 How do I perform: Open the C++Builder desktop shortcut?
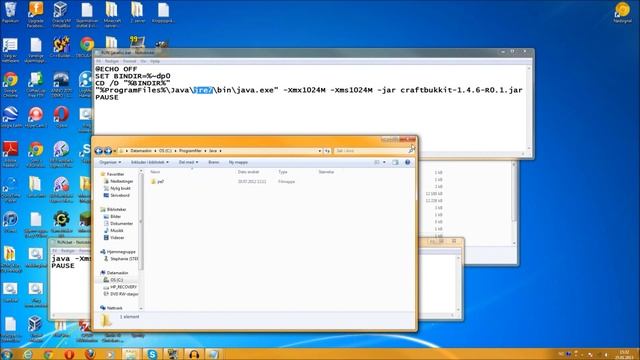(61, 47)
